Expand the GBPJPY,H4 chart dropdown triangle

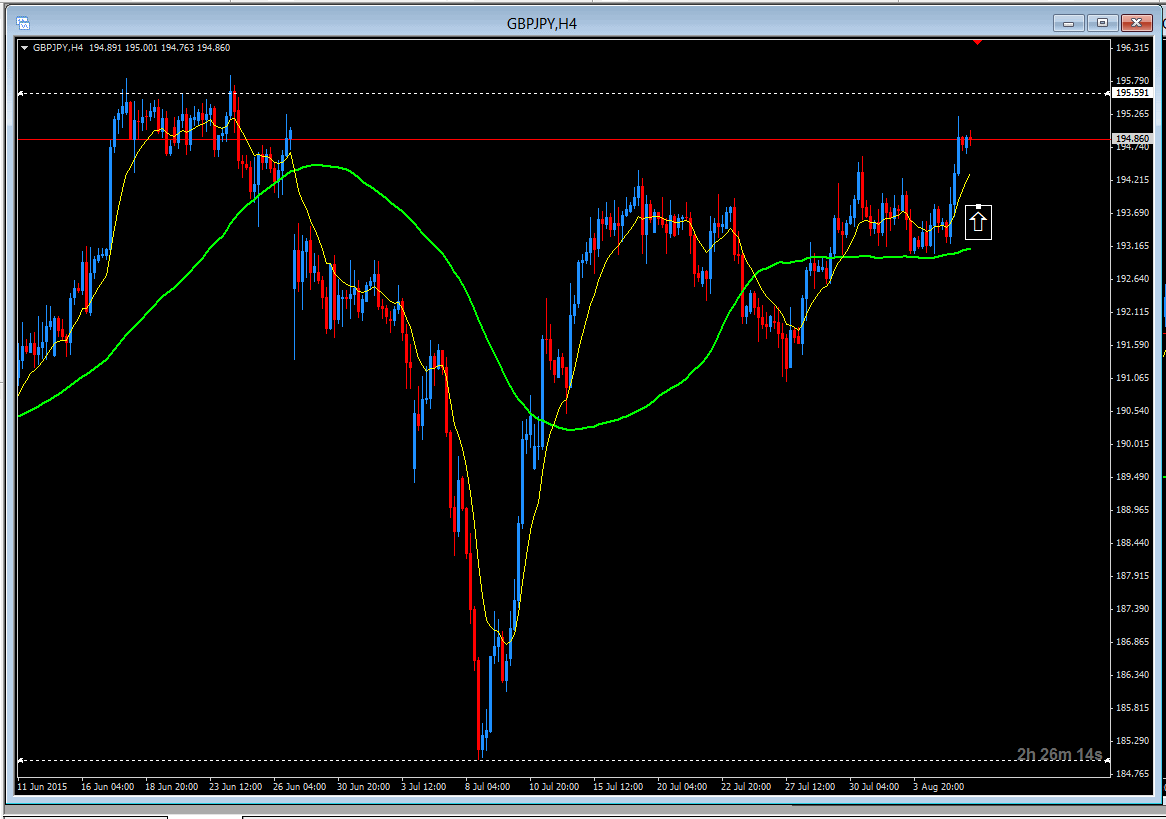tap(25, 47)
